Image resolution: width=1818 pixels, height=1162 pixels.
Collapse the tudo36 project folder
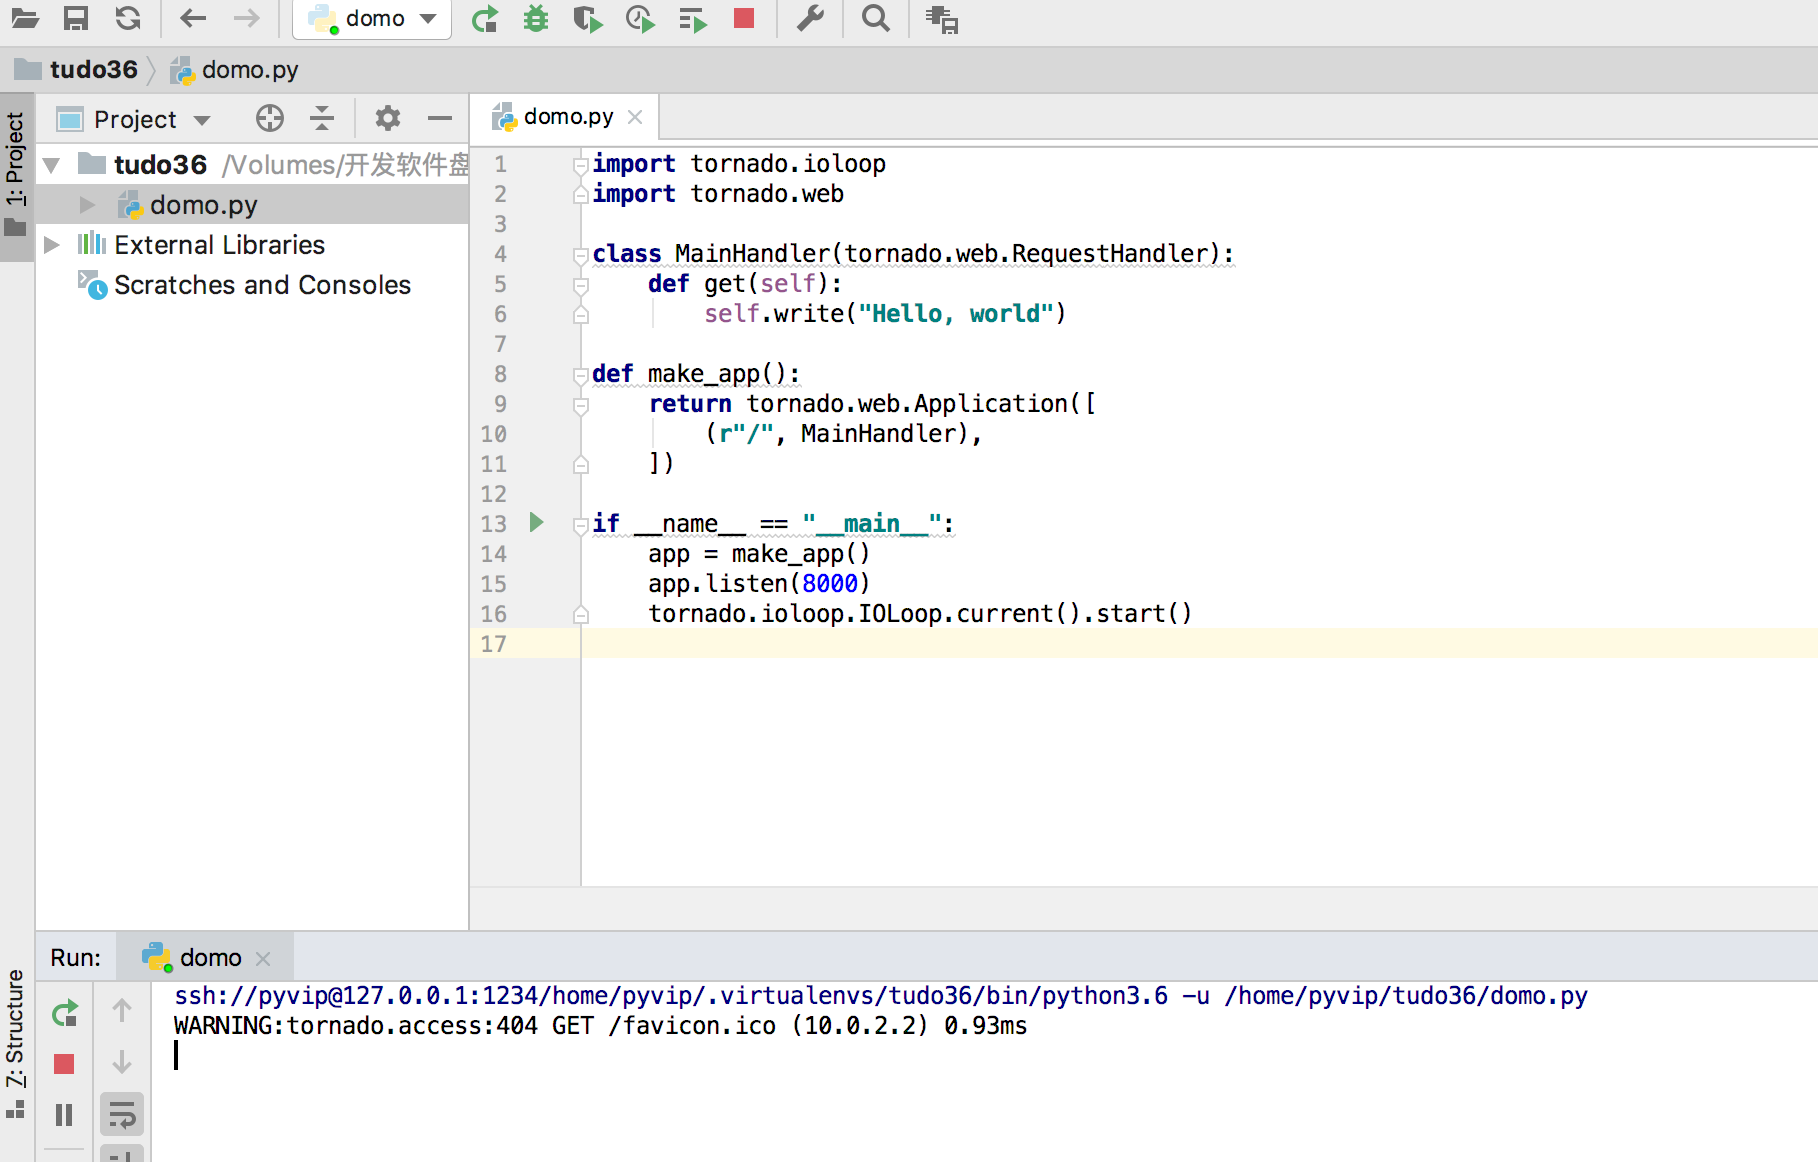pyautogui.click(x=52, y=165)
